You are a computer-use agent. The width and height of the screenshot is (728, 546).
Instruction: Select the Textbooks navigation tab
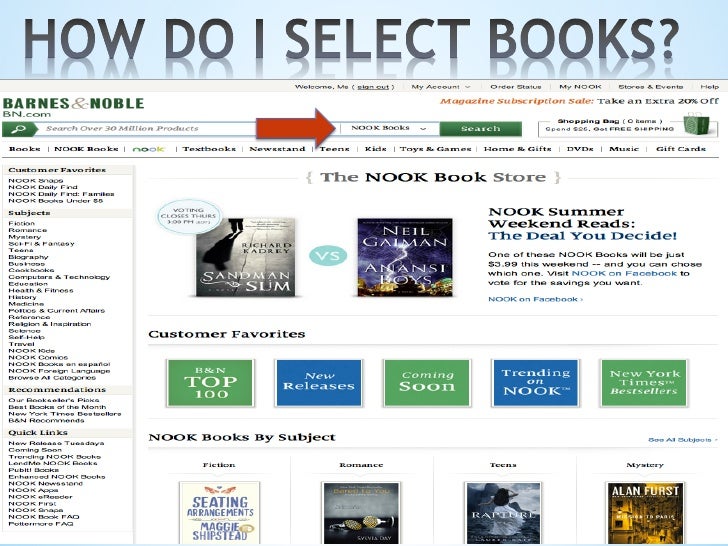pos(209,149)
